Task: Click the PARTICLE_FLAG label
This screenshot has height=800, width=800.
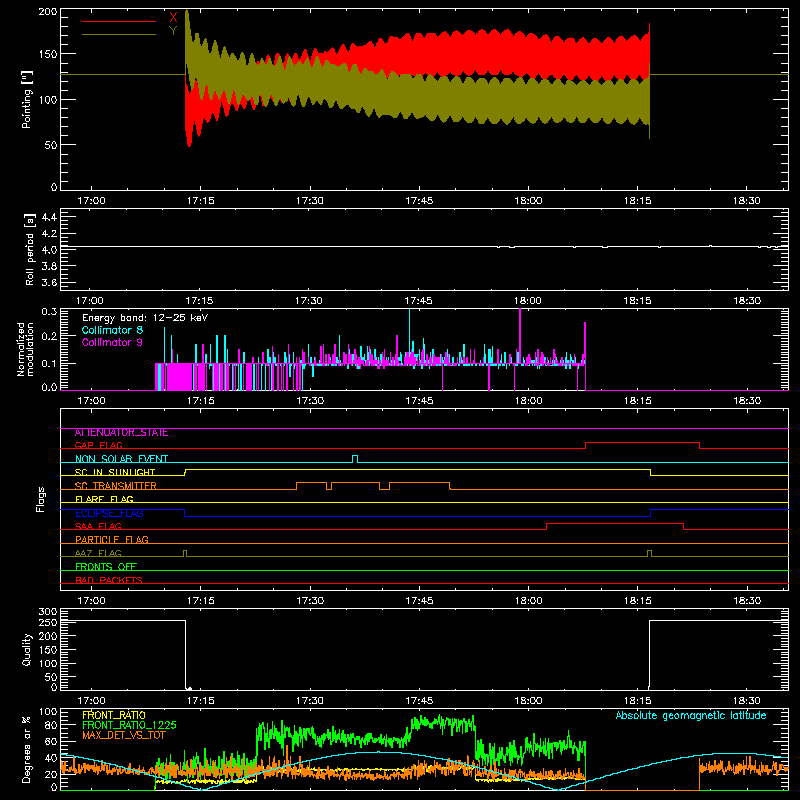Action: coord(112,540)
